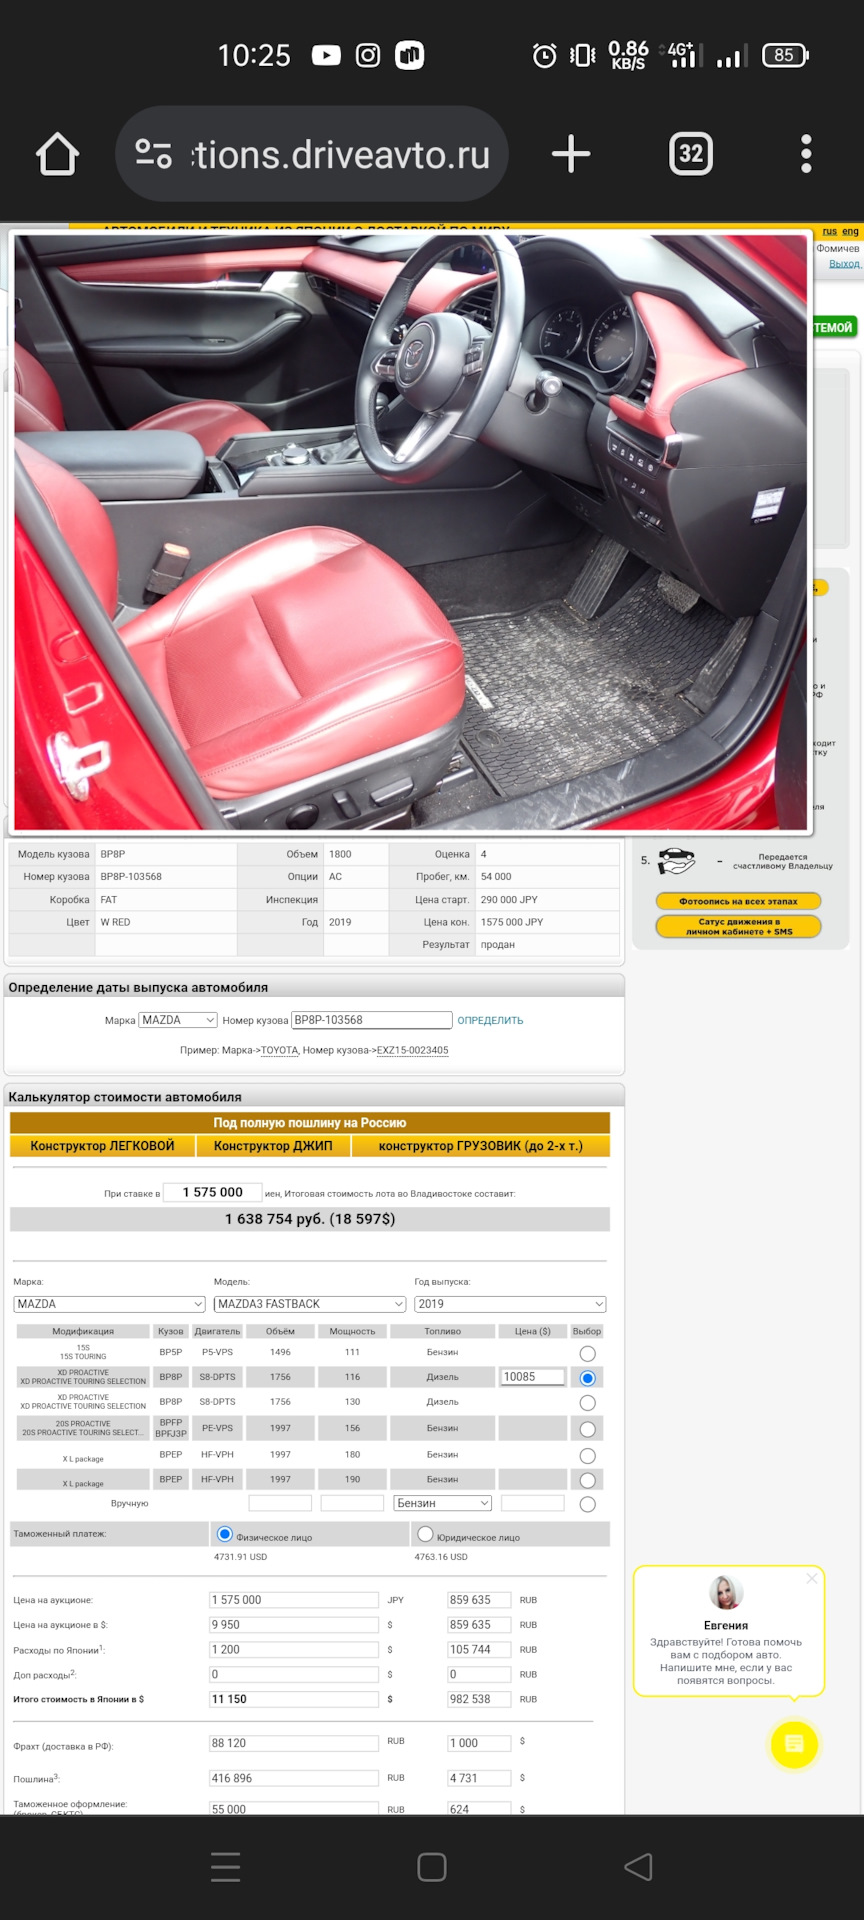Tap Android home navigation button
The image size is (864, 1920).
click(432, 1867)
